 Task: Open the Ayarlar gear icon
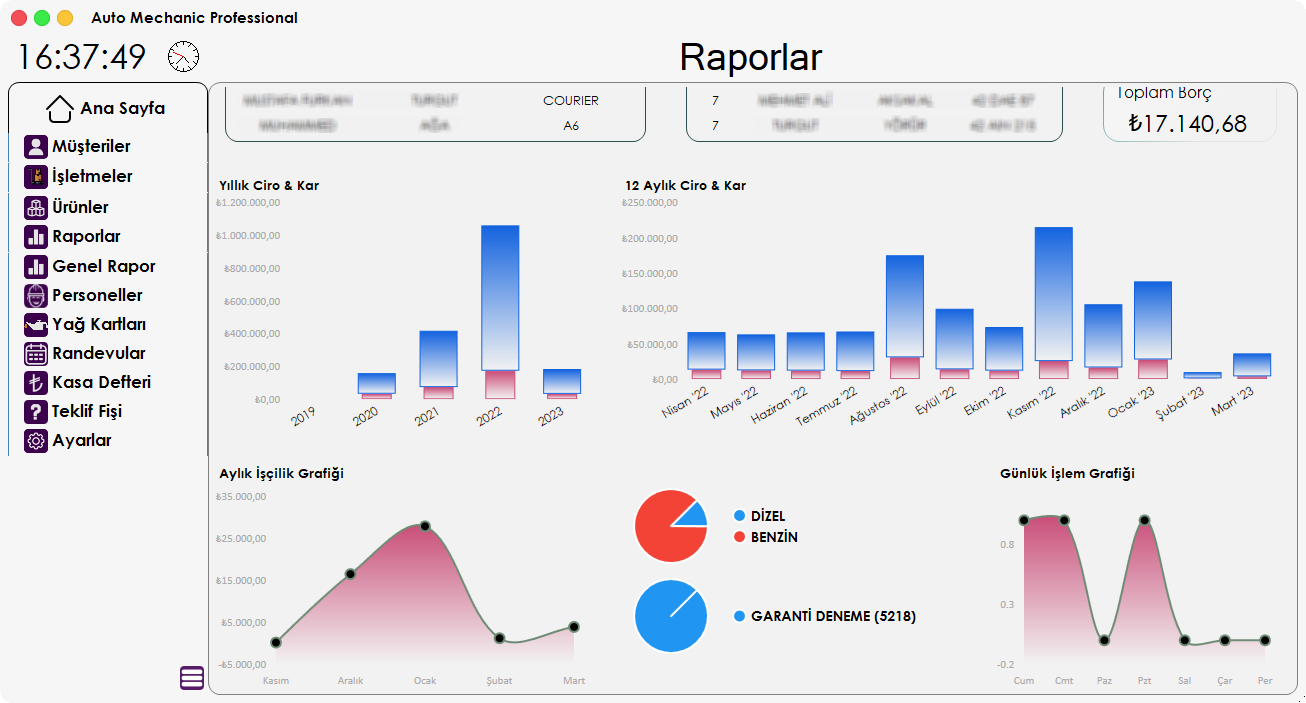pyautogui.click(x=36, y=441)
